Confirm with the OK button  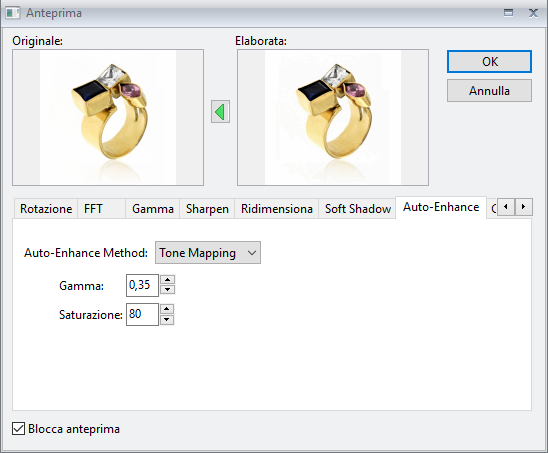coord(489,62)
